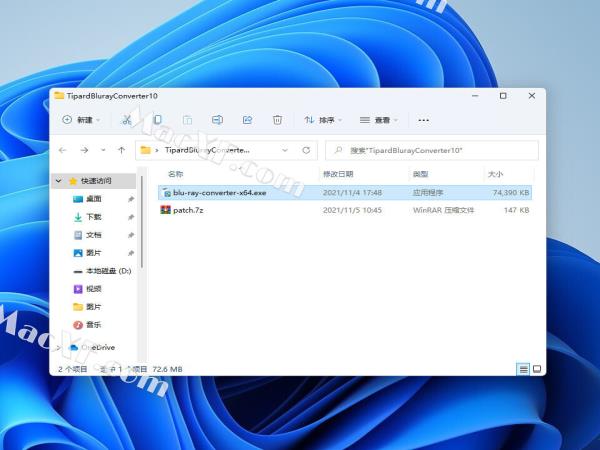The width and height of the screenshot is (600, 450).
Task: Click the Copy icon in toolbar
Action: coord(157,120)
